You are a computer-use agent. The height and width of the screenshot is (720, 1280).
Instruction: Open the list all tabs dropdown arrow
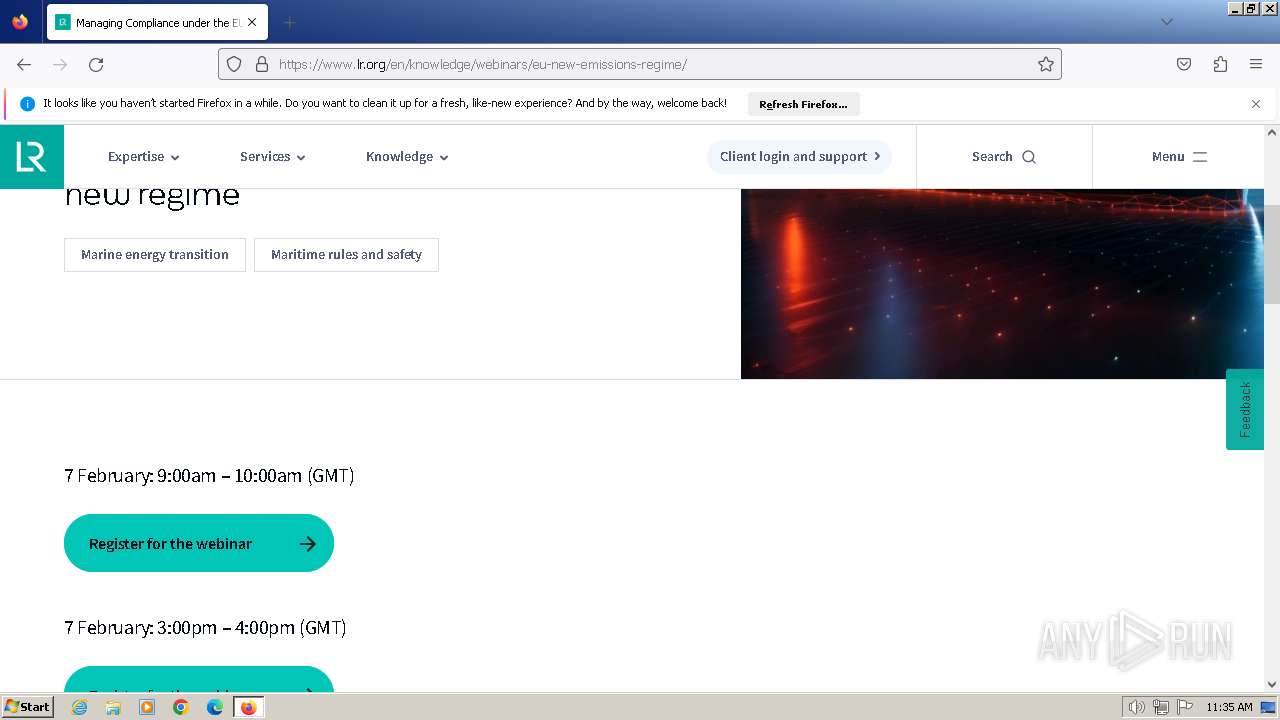[x=1166, y=22]
